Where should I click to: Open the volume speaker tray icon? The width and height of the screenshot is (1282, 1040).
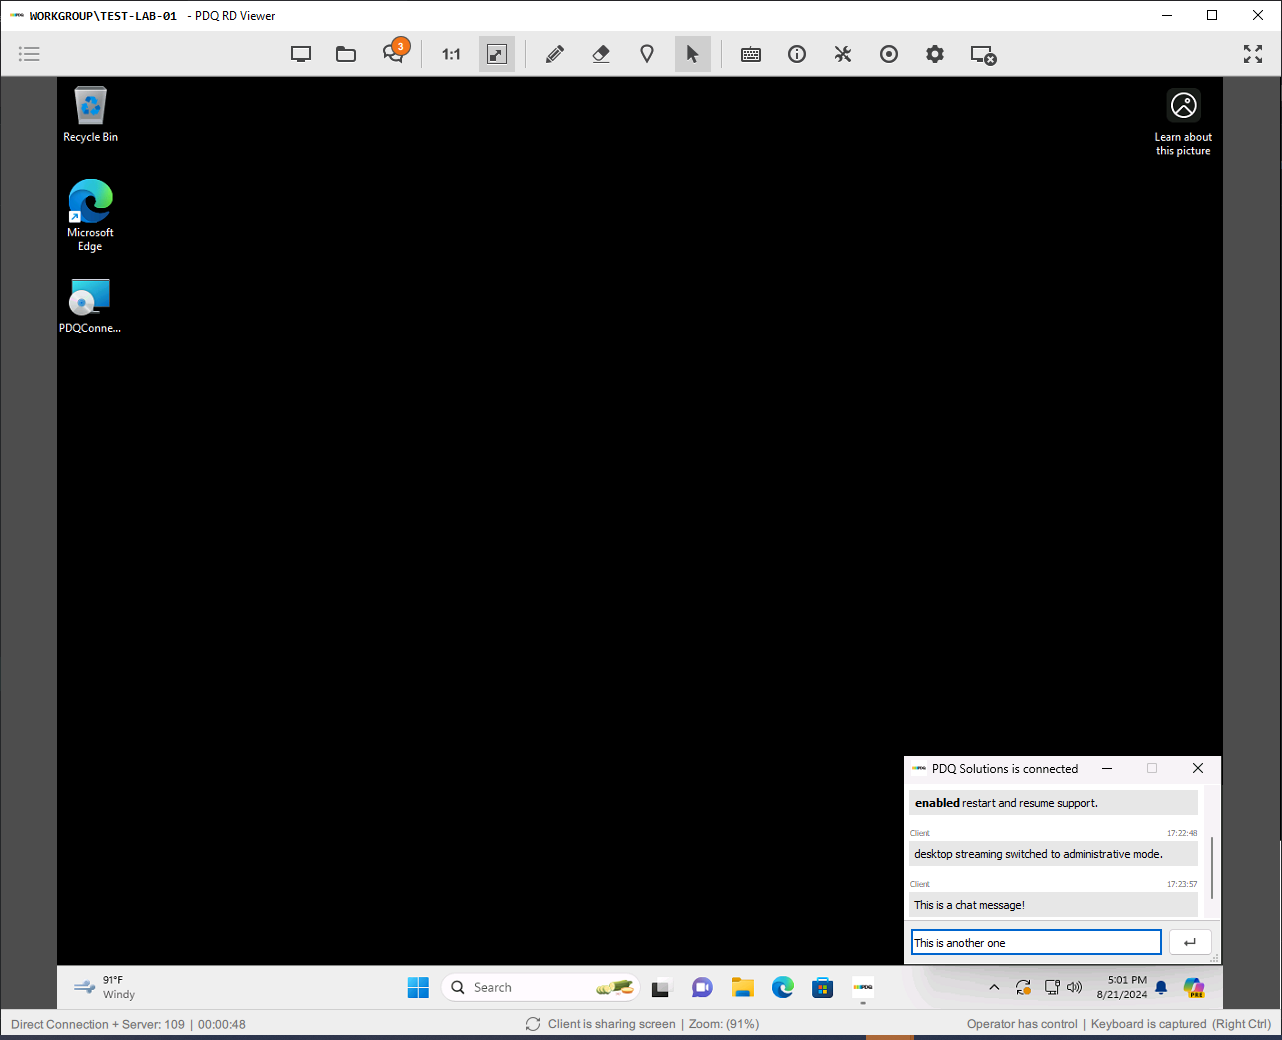pyautogui.click(x=1075, y=987)
